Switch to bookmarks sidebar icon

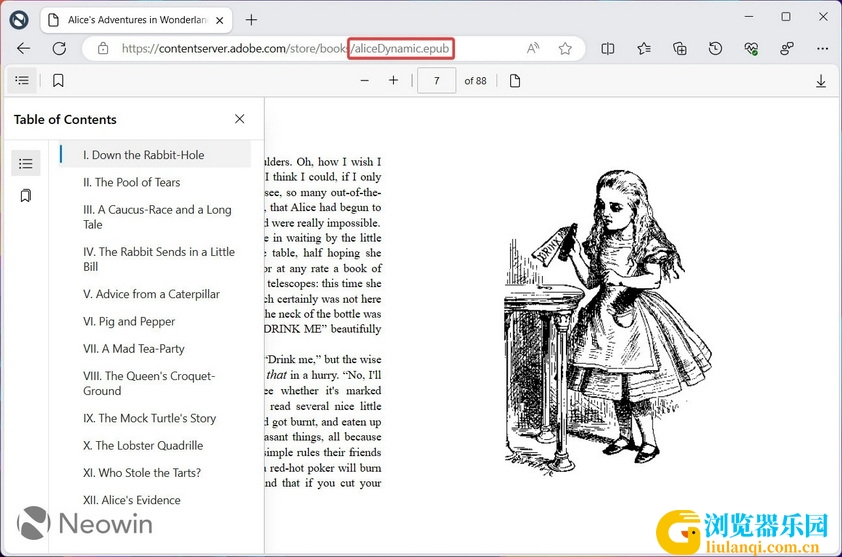26,196
